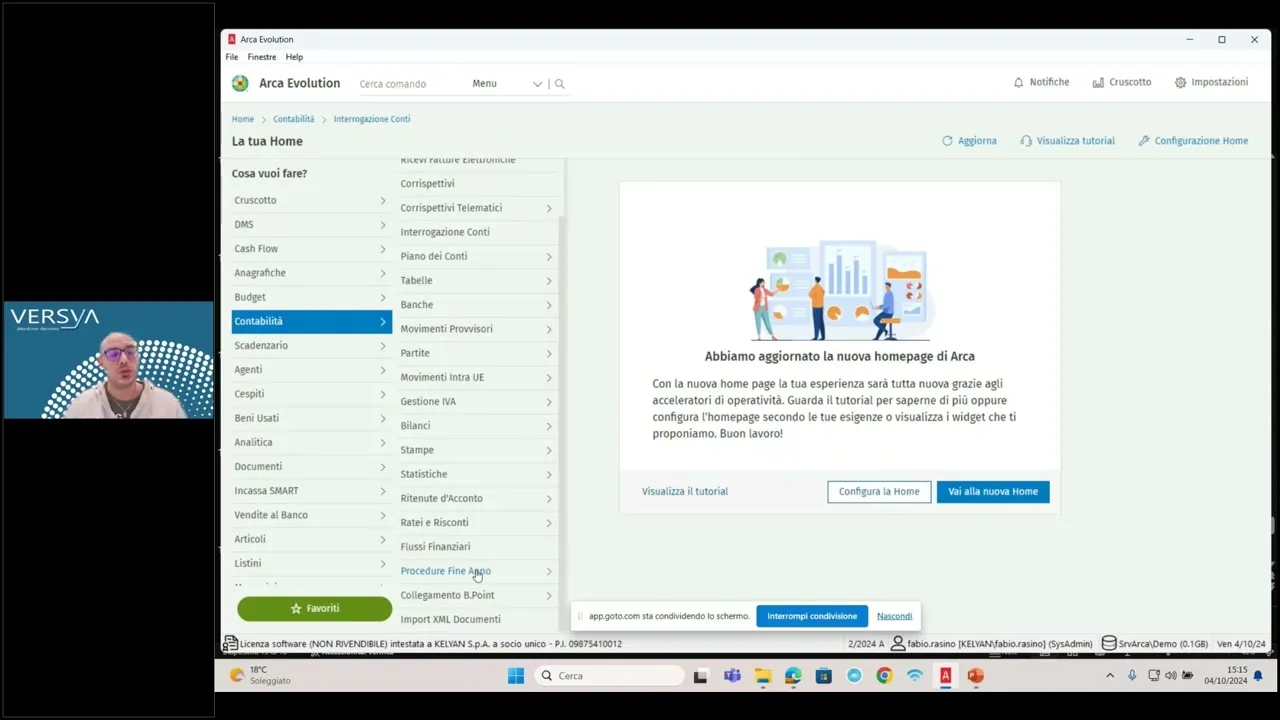Open PowerPoint in taskbar
Screen dimensions: 1280x720
pos(975,676)
